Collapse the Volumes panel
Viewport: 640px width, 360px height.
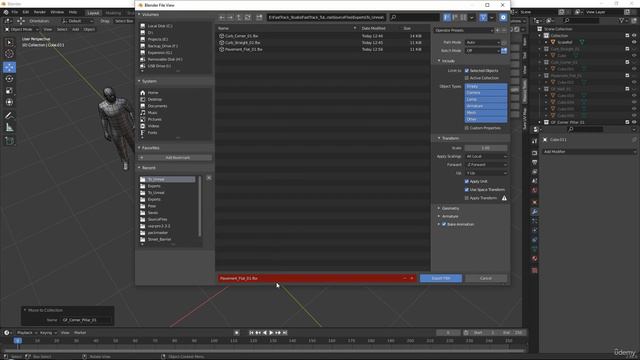(149, 15)
